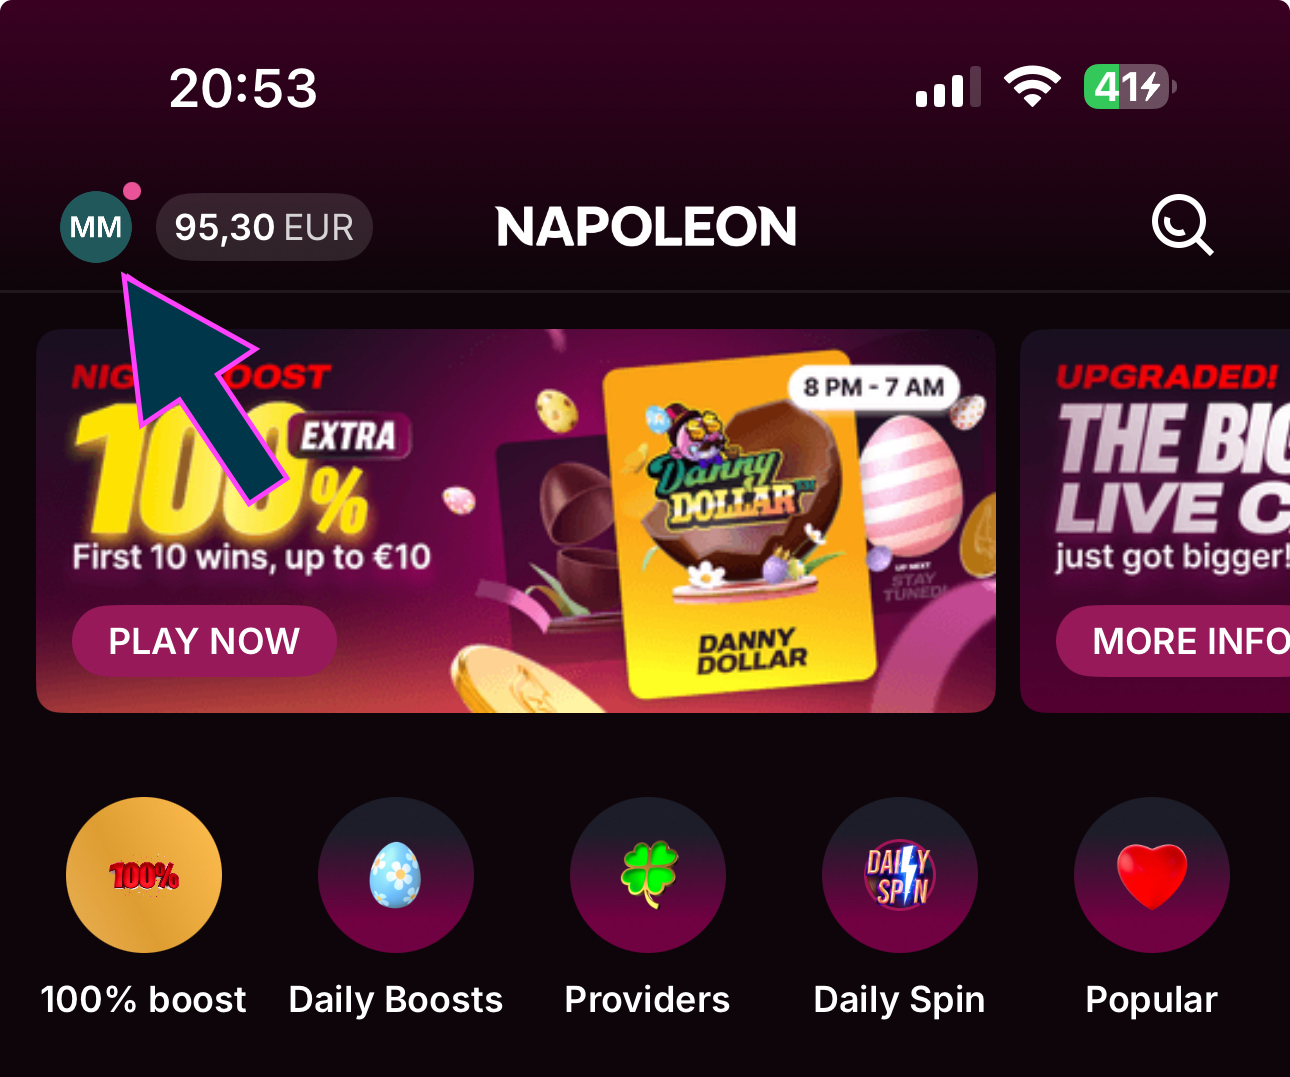Select the Daily Boosts egg icon
The image size is (1290, 1077).
pos(396,875)
